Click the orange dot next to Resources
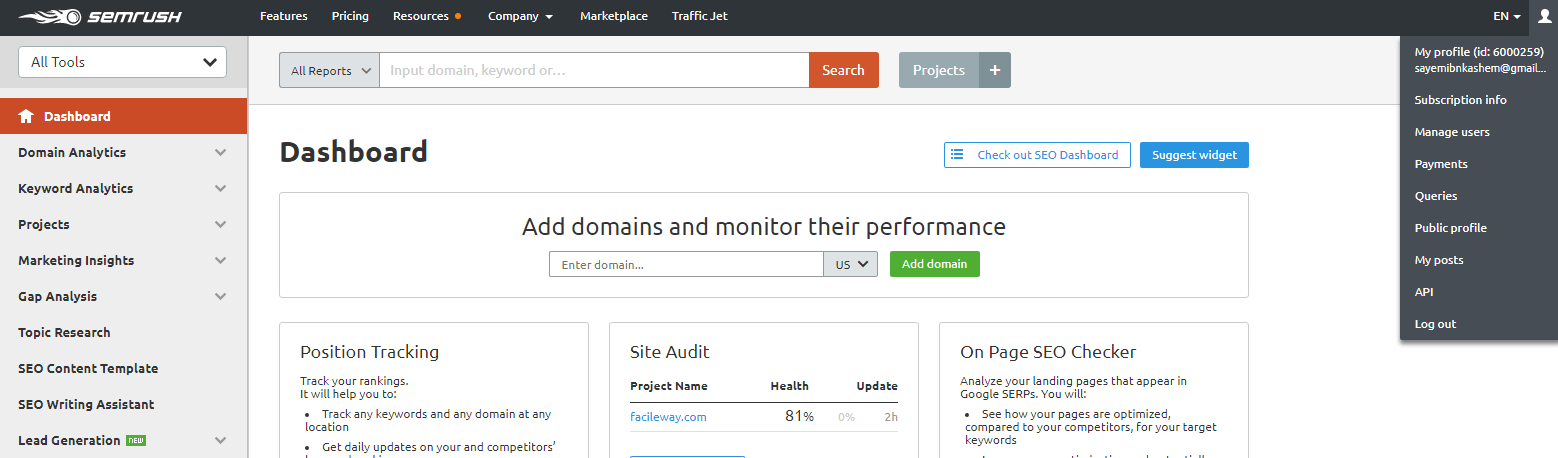Image resolution: width=1558 pixels, height=458 pixels. pyautogui.click(x=458, y=16)
